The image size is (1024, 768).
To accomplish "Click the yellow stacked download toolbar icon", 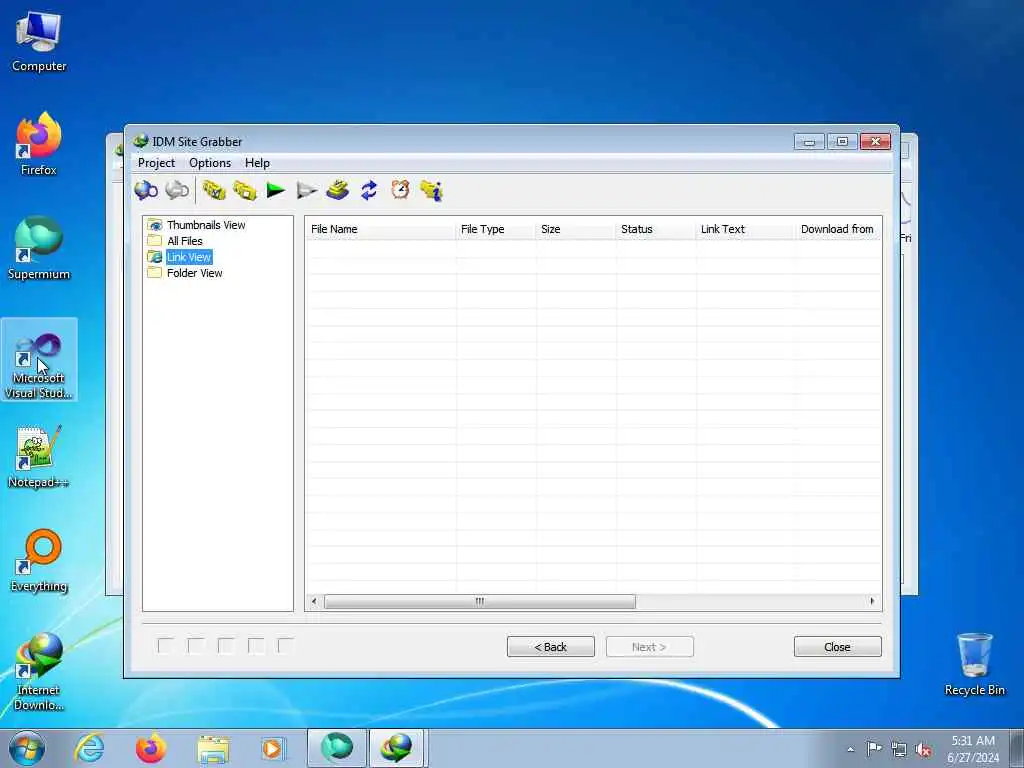I will (x=338, y=190).
